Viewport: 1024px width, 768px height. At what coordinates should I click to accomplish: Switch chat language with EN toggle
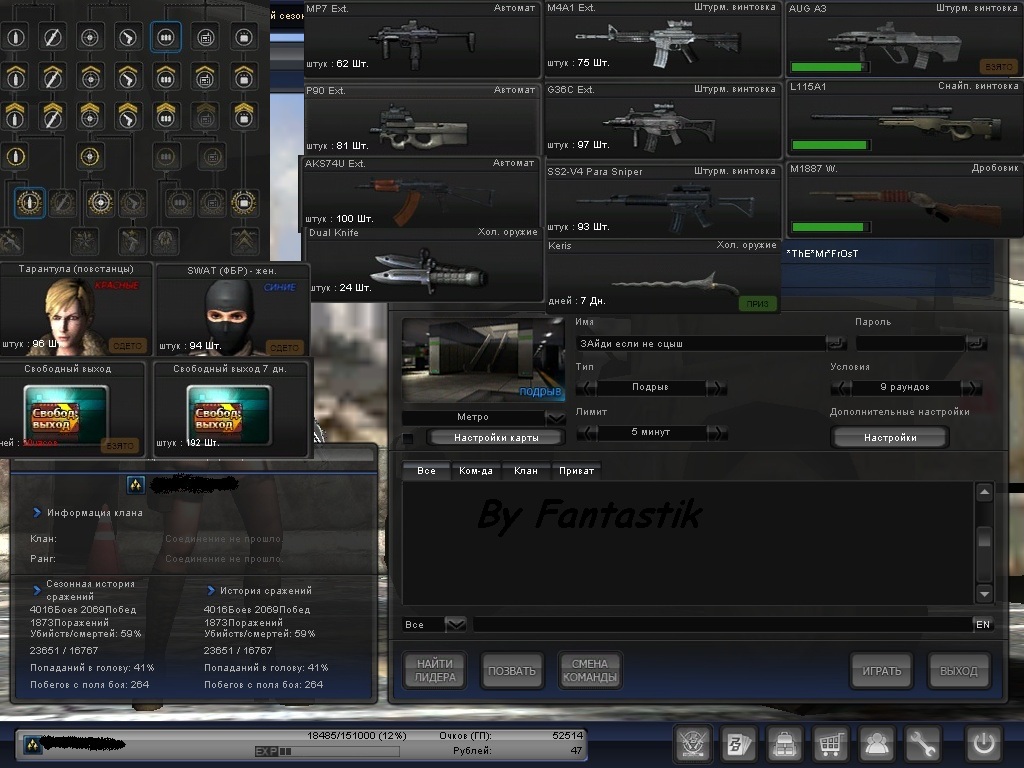(983, 624)
